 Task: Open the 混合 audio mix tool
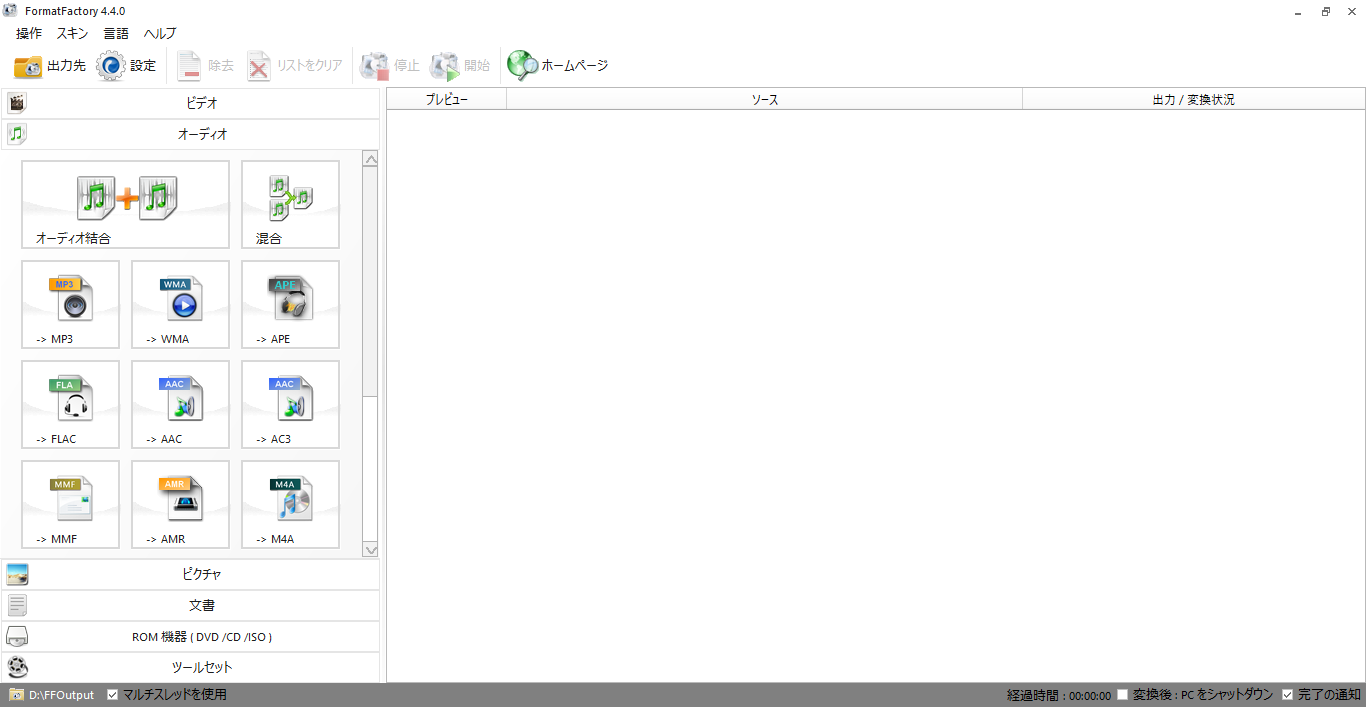pos(290,204)
